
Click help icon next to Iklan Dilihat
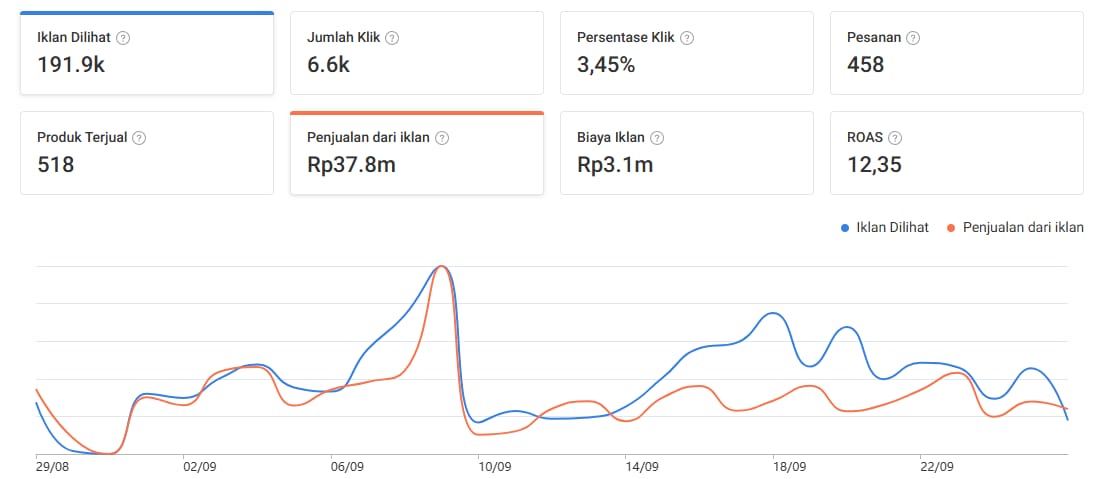coord(123,38)
